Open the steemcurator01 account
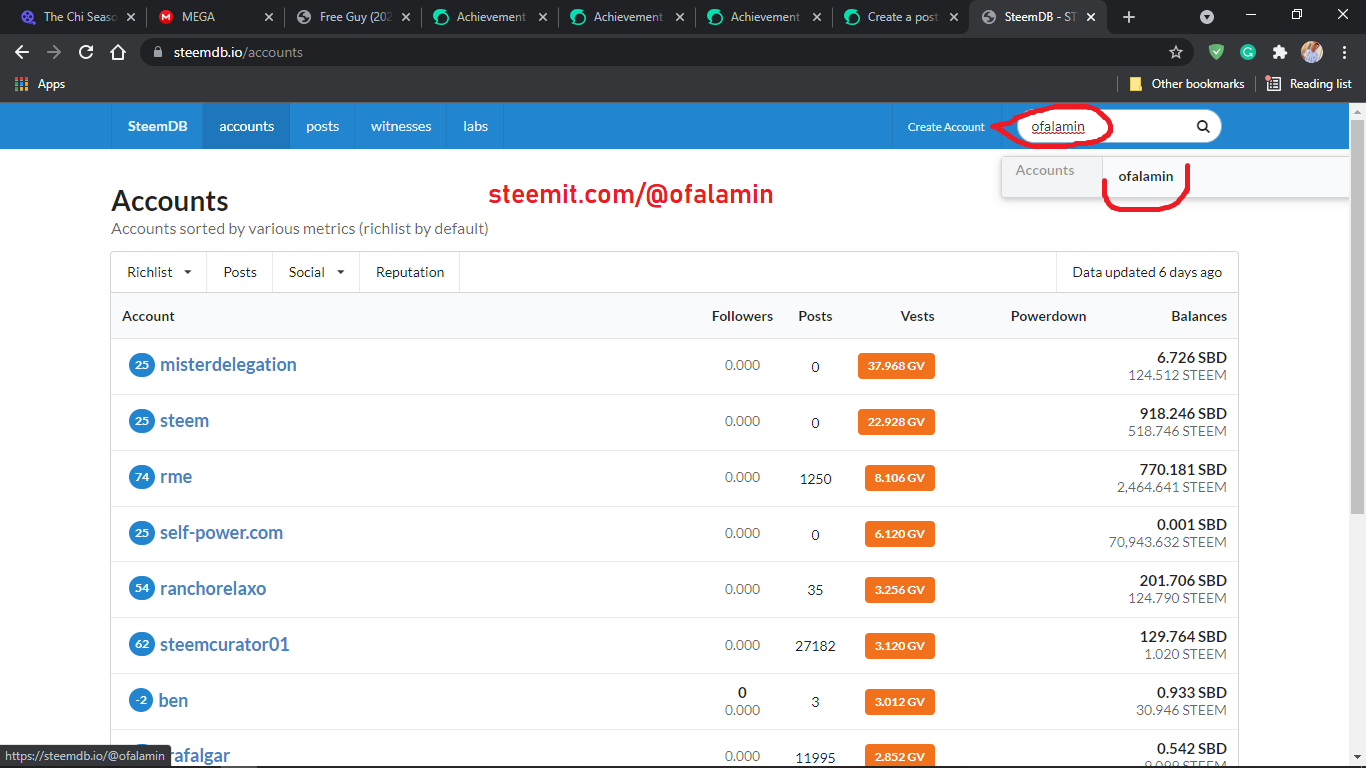1366x768 pixels. [x=224, y=645]
